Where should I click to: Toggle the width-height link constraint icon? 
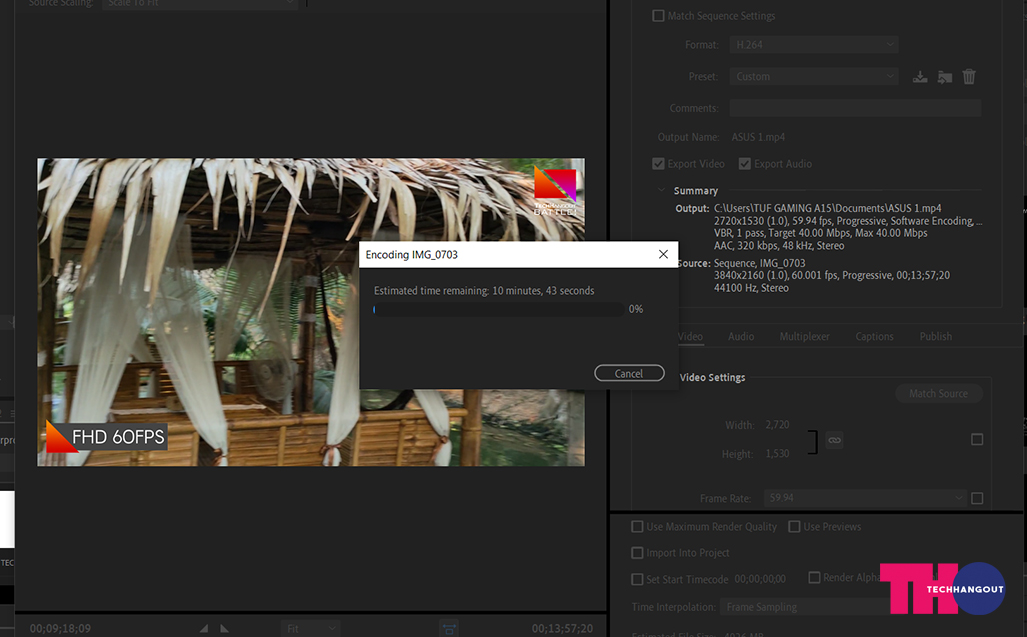(834, 440)
